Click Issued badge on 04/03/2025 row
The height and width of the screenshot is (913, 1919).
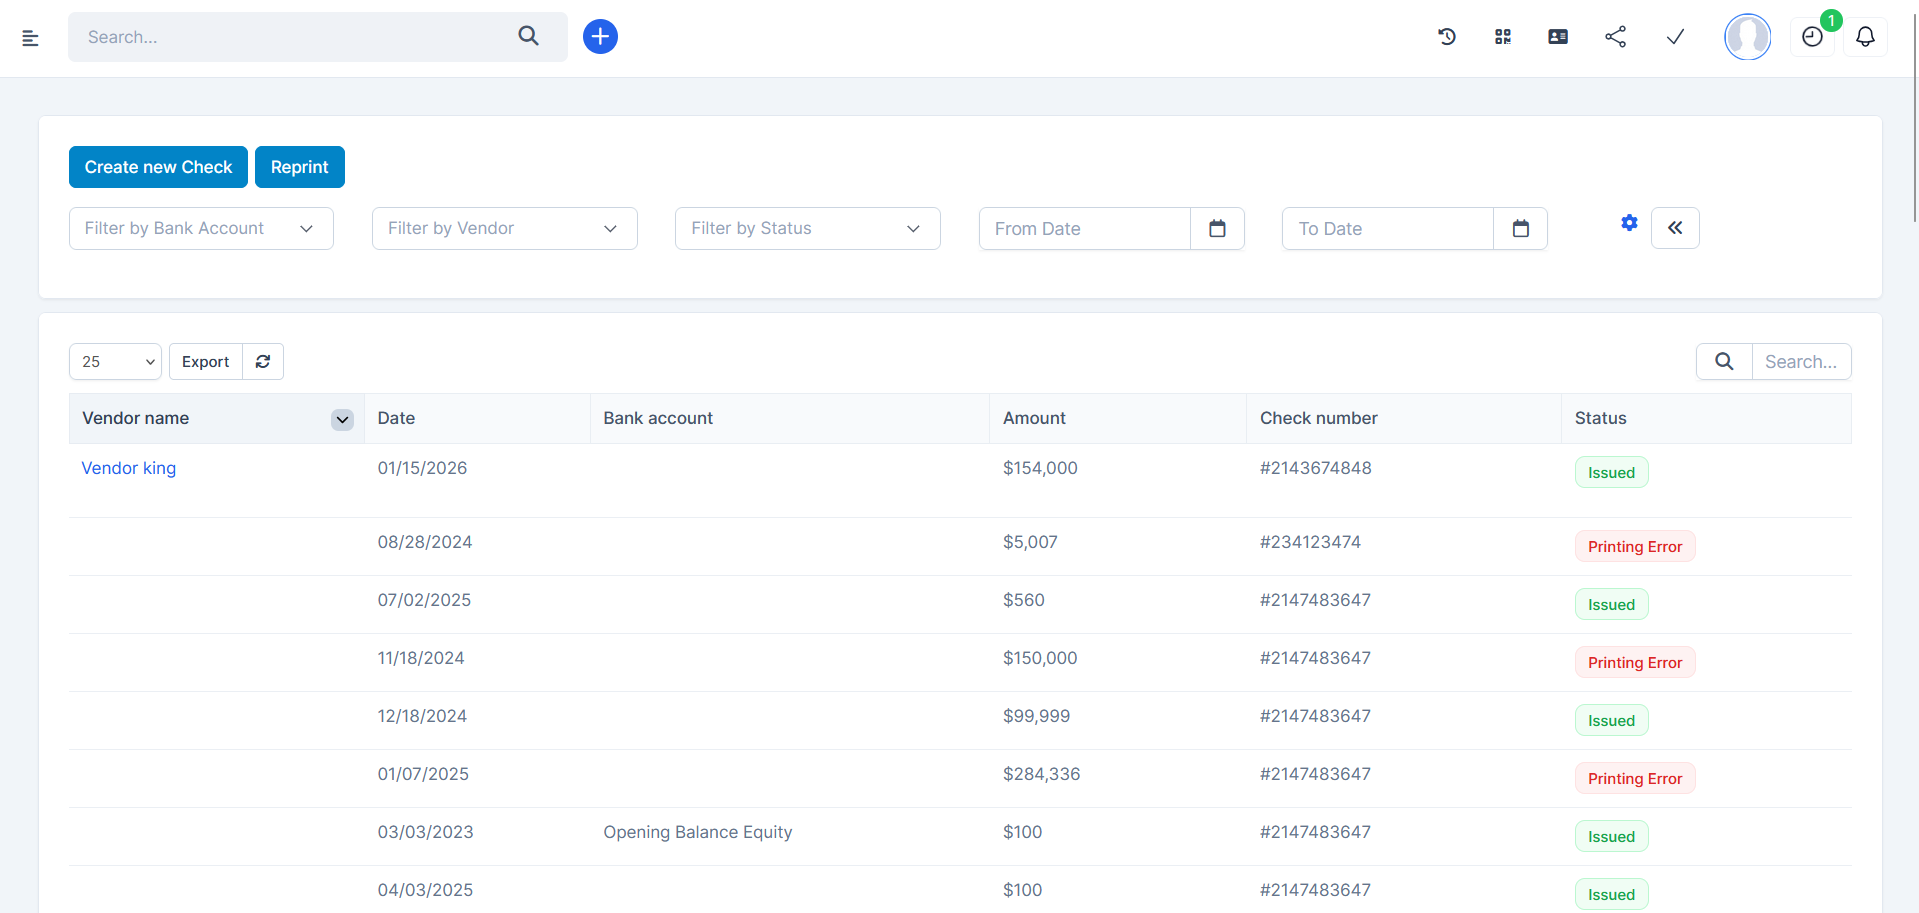click(1611, 894)
